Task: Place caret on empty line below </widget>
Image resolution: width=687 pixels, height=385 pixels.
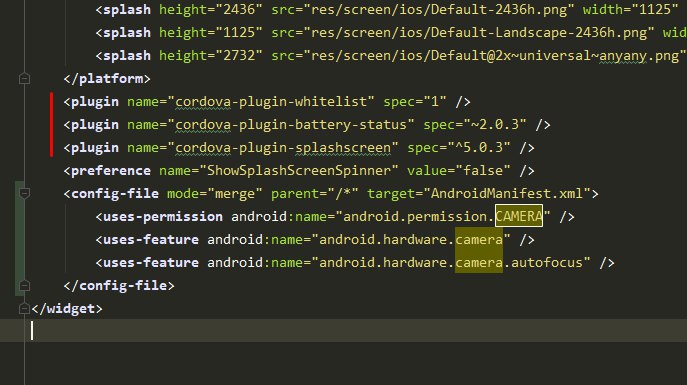Action: [x=344, y=331]
